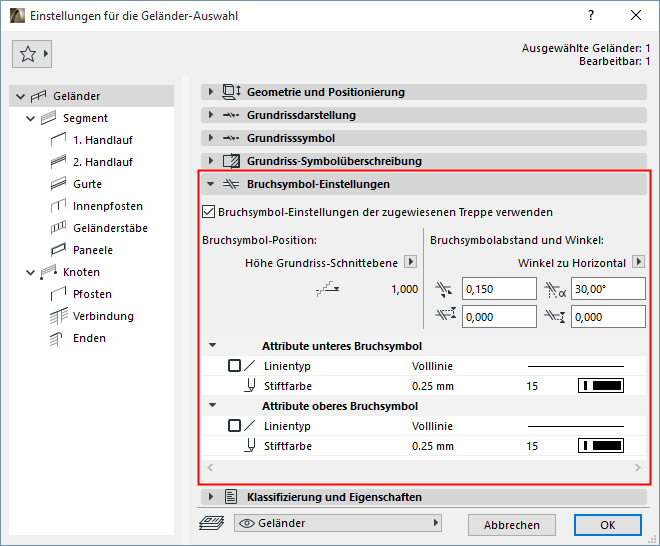Collapse Bruchsymbol-Einstellungen panel
The width and height of the screenshot is (660, 546).
211,184
